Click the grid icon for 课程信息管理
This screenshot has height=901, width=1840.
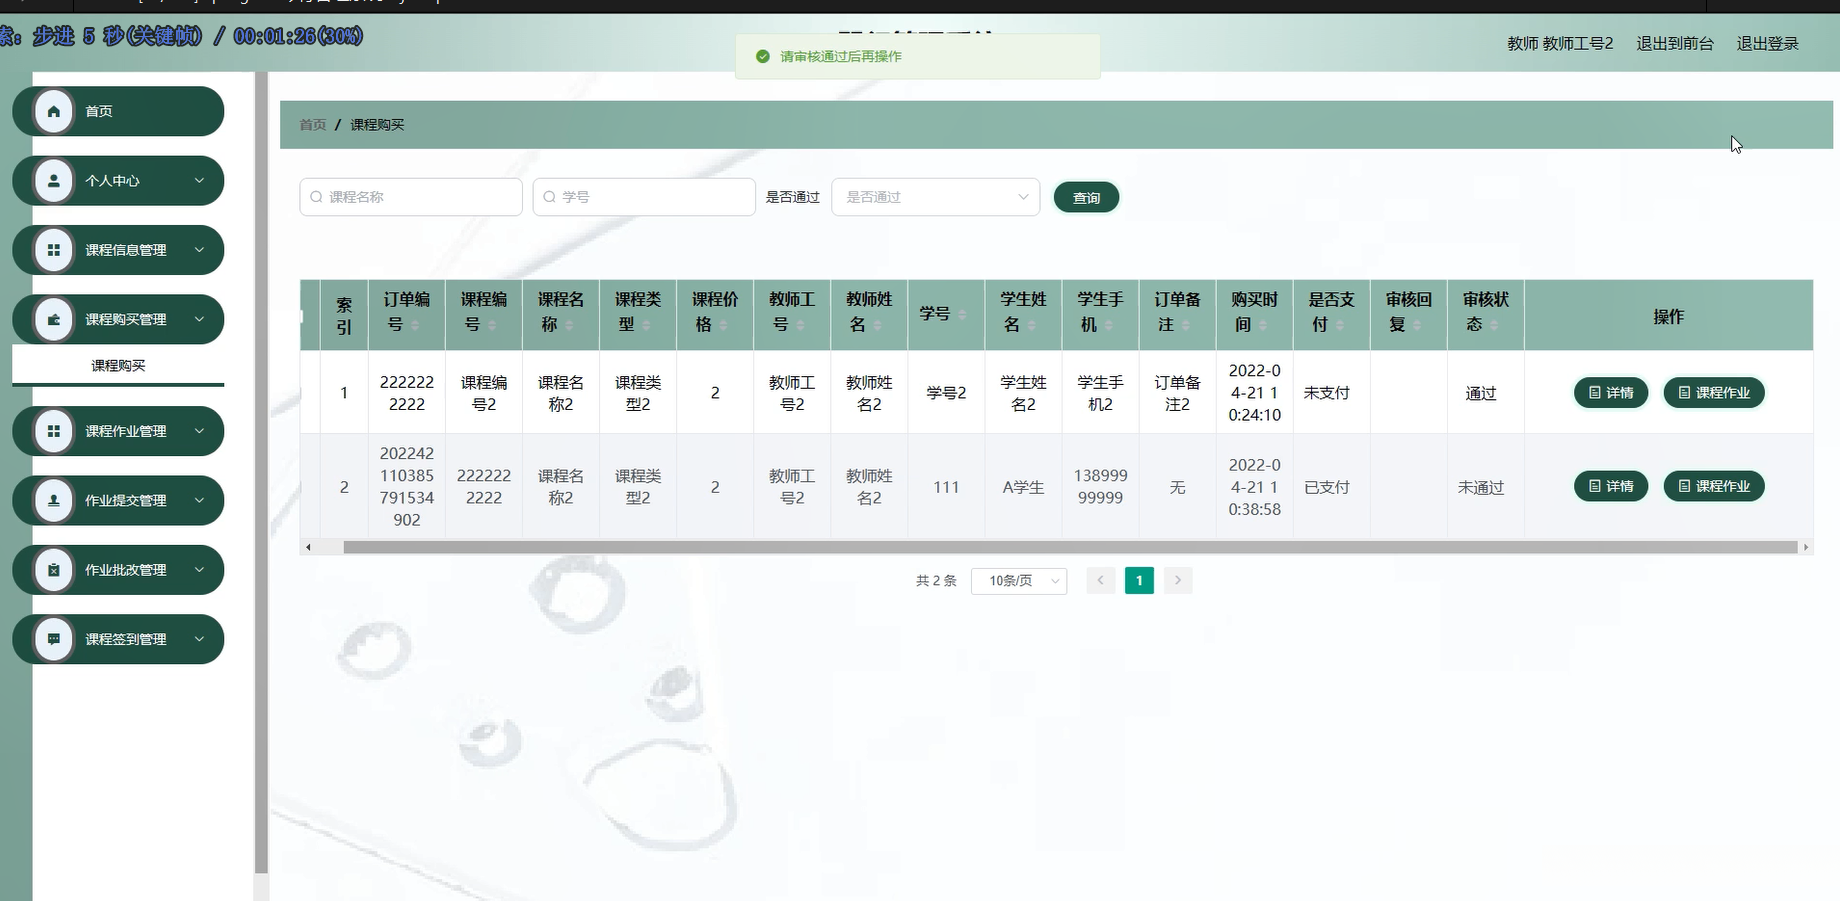(x=54, y=250)
